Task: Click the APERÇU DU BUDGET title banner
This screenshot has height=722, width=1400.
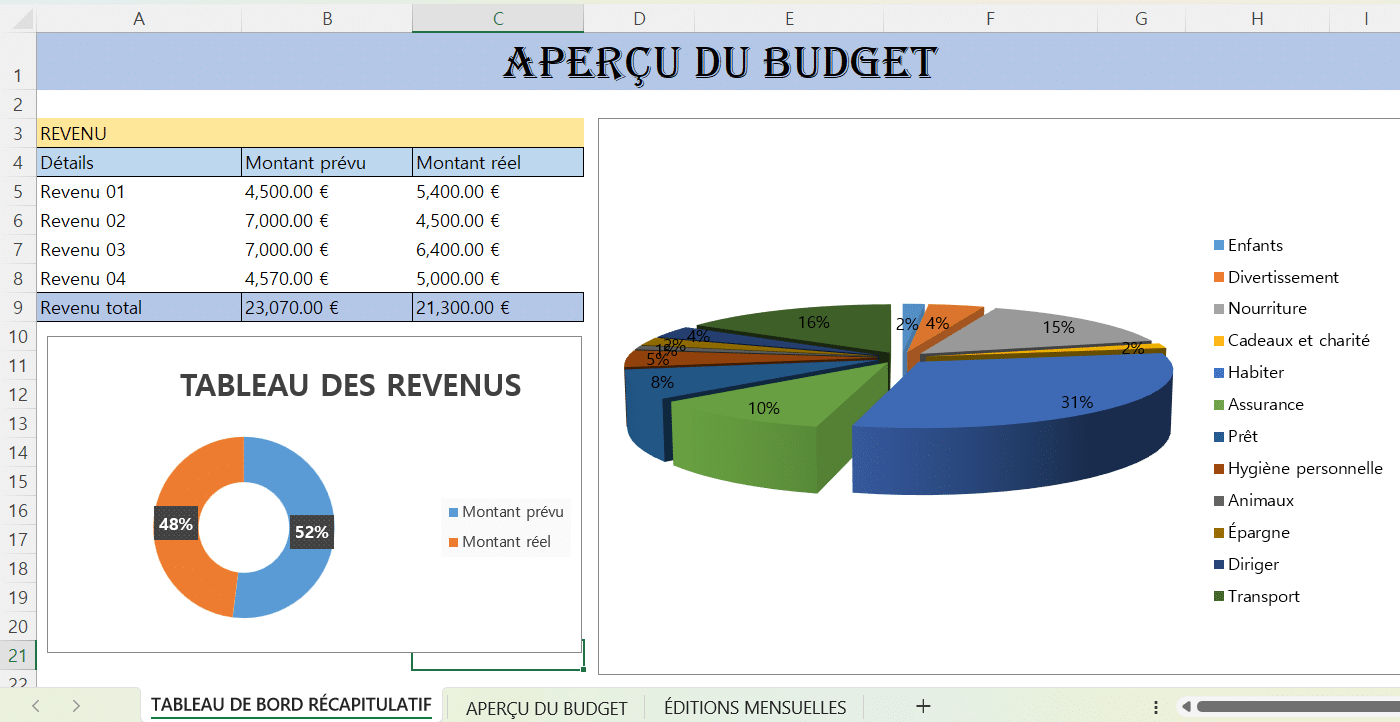Action: 716,61
